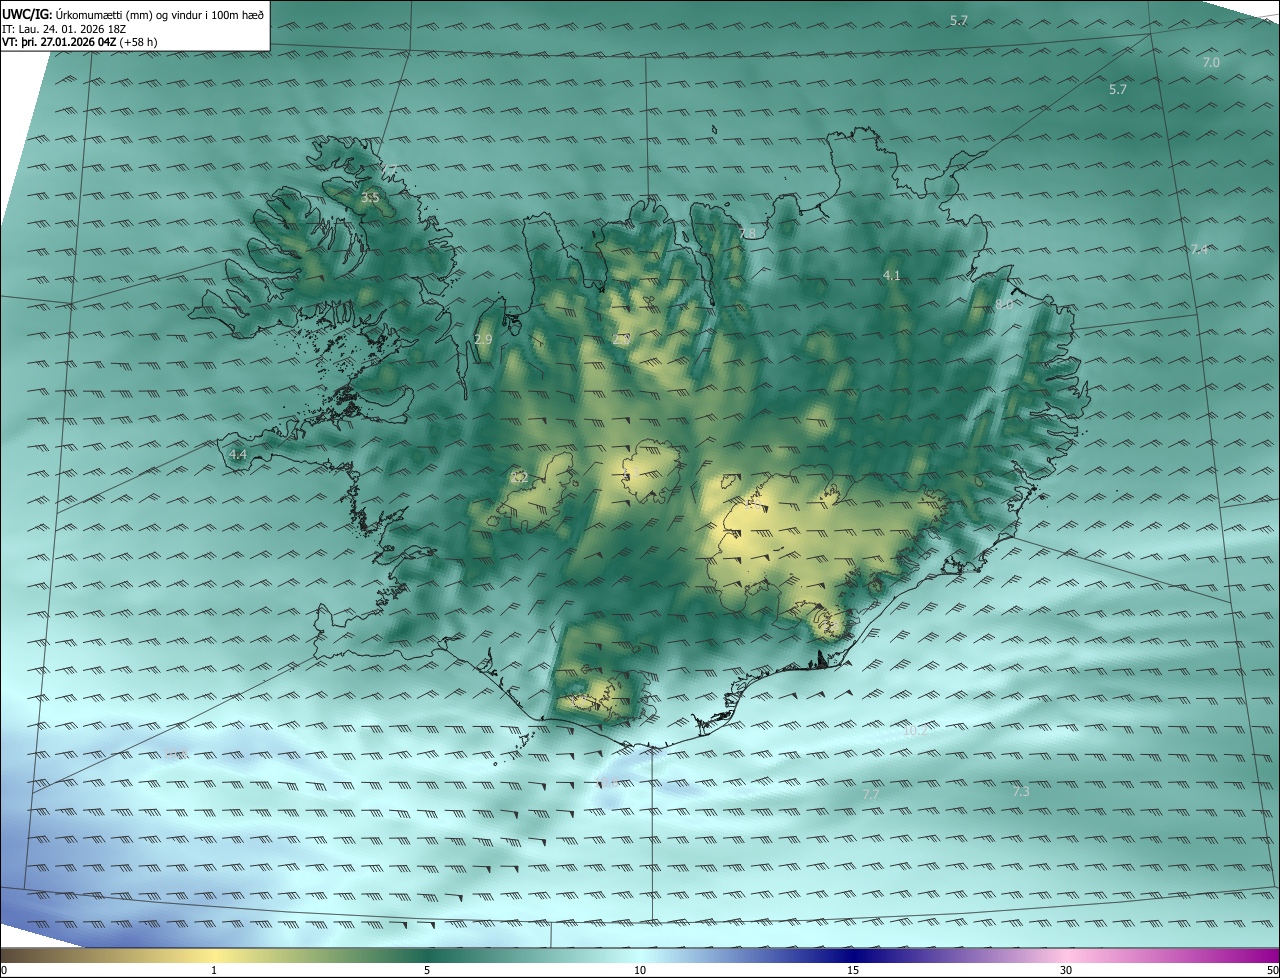Screen dimensions: 1280x978
Task: Click the 1 tick on colour scale
Action: [214, 970]
